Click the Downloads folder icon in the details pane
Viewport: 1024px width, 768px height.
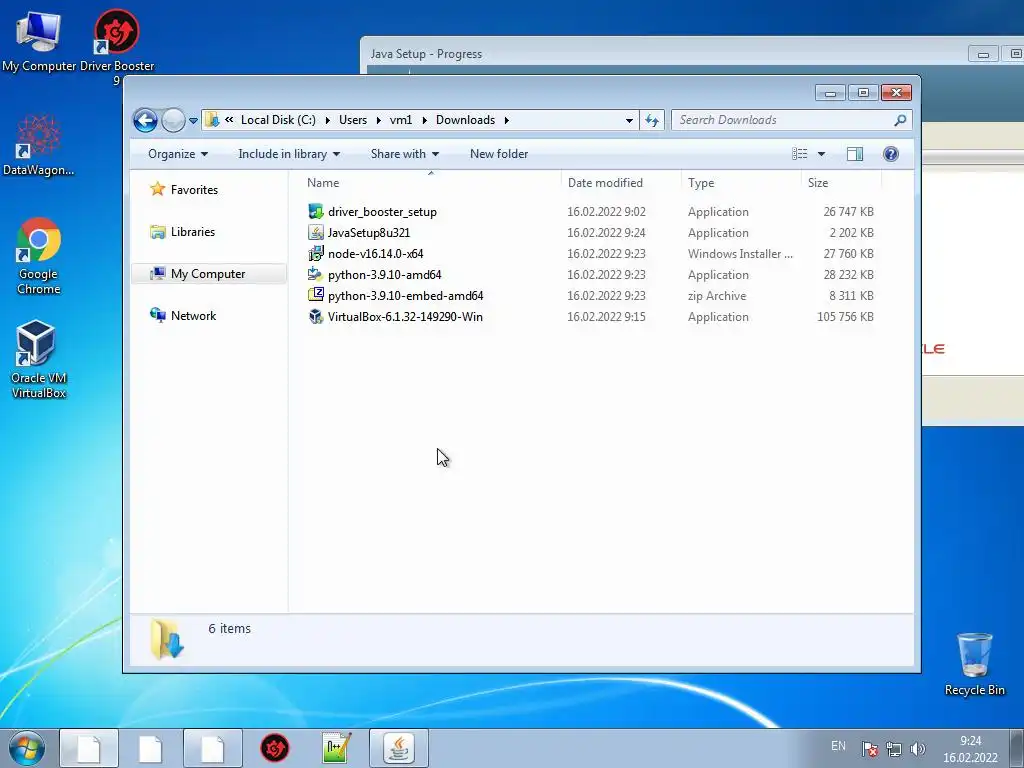167,639
